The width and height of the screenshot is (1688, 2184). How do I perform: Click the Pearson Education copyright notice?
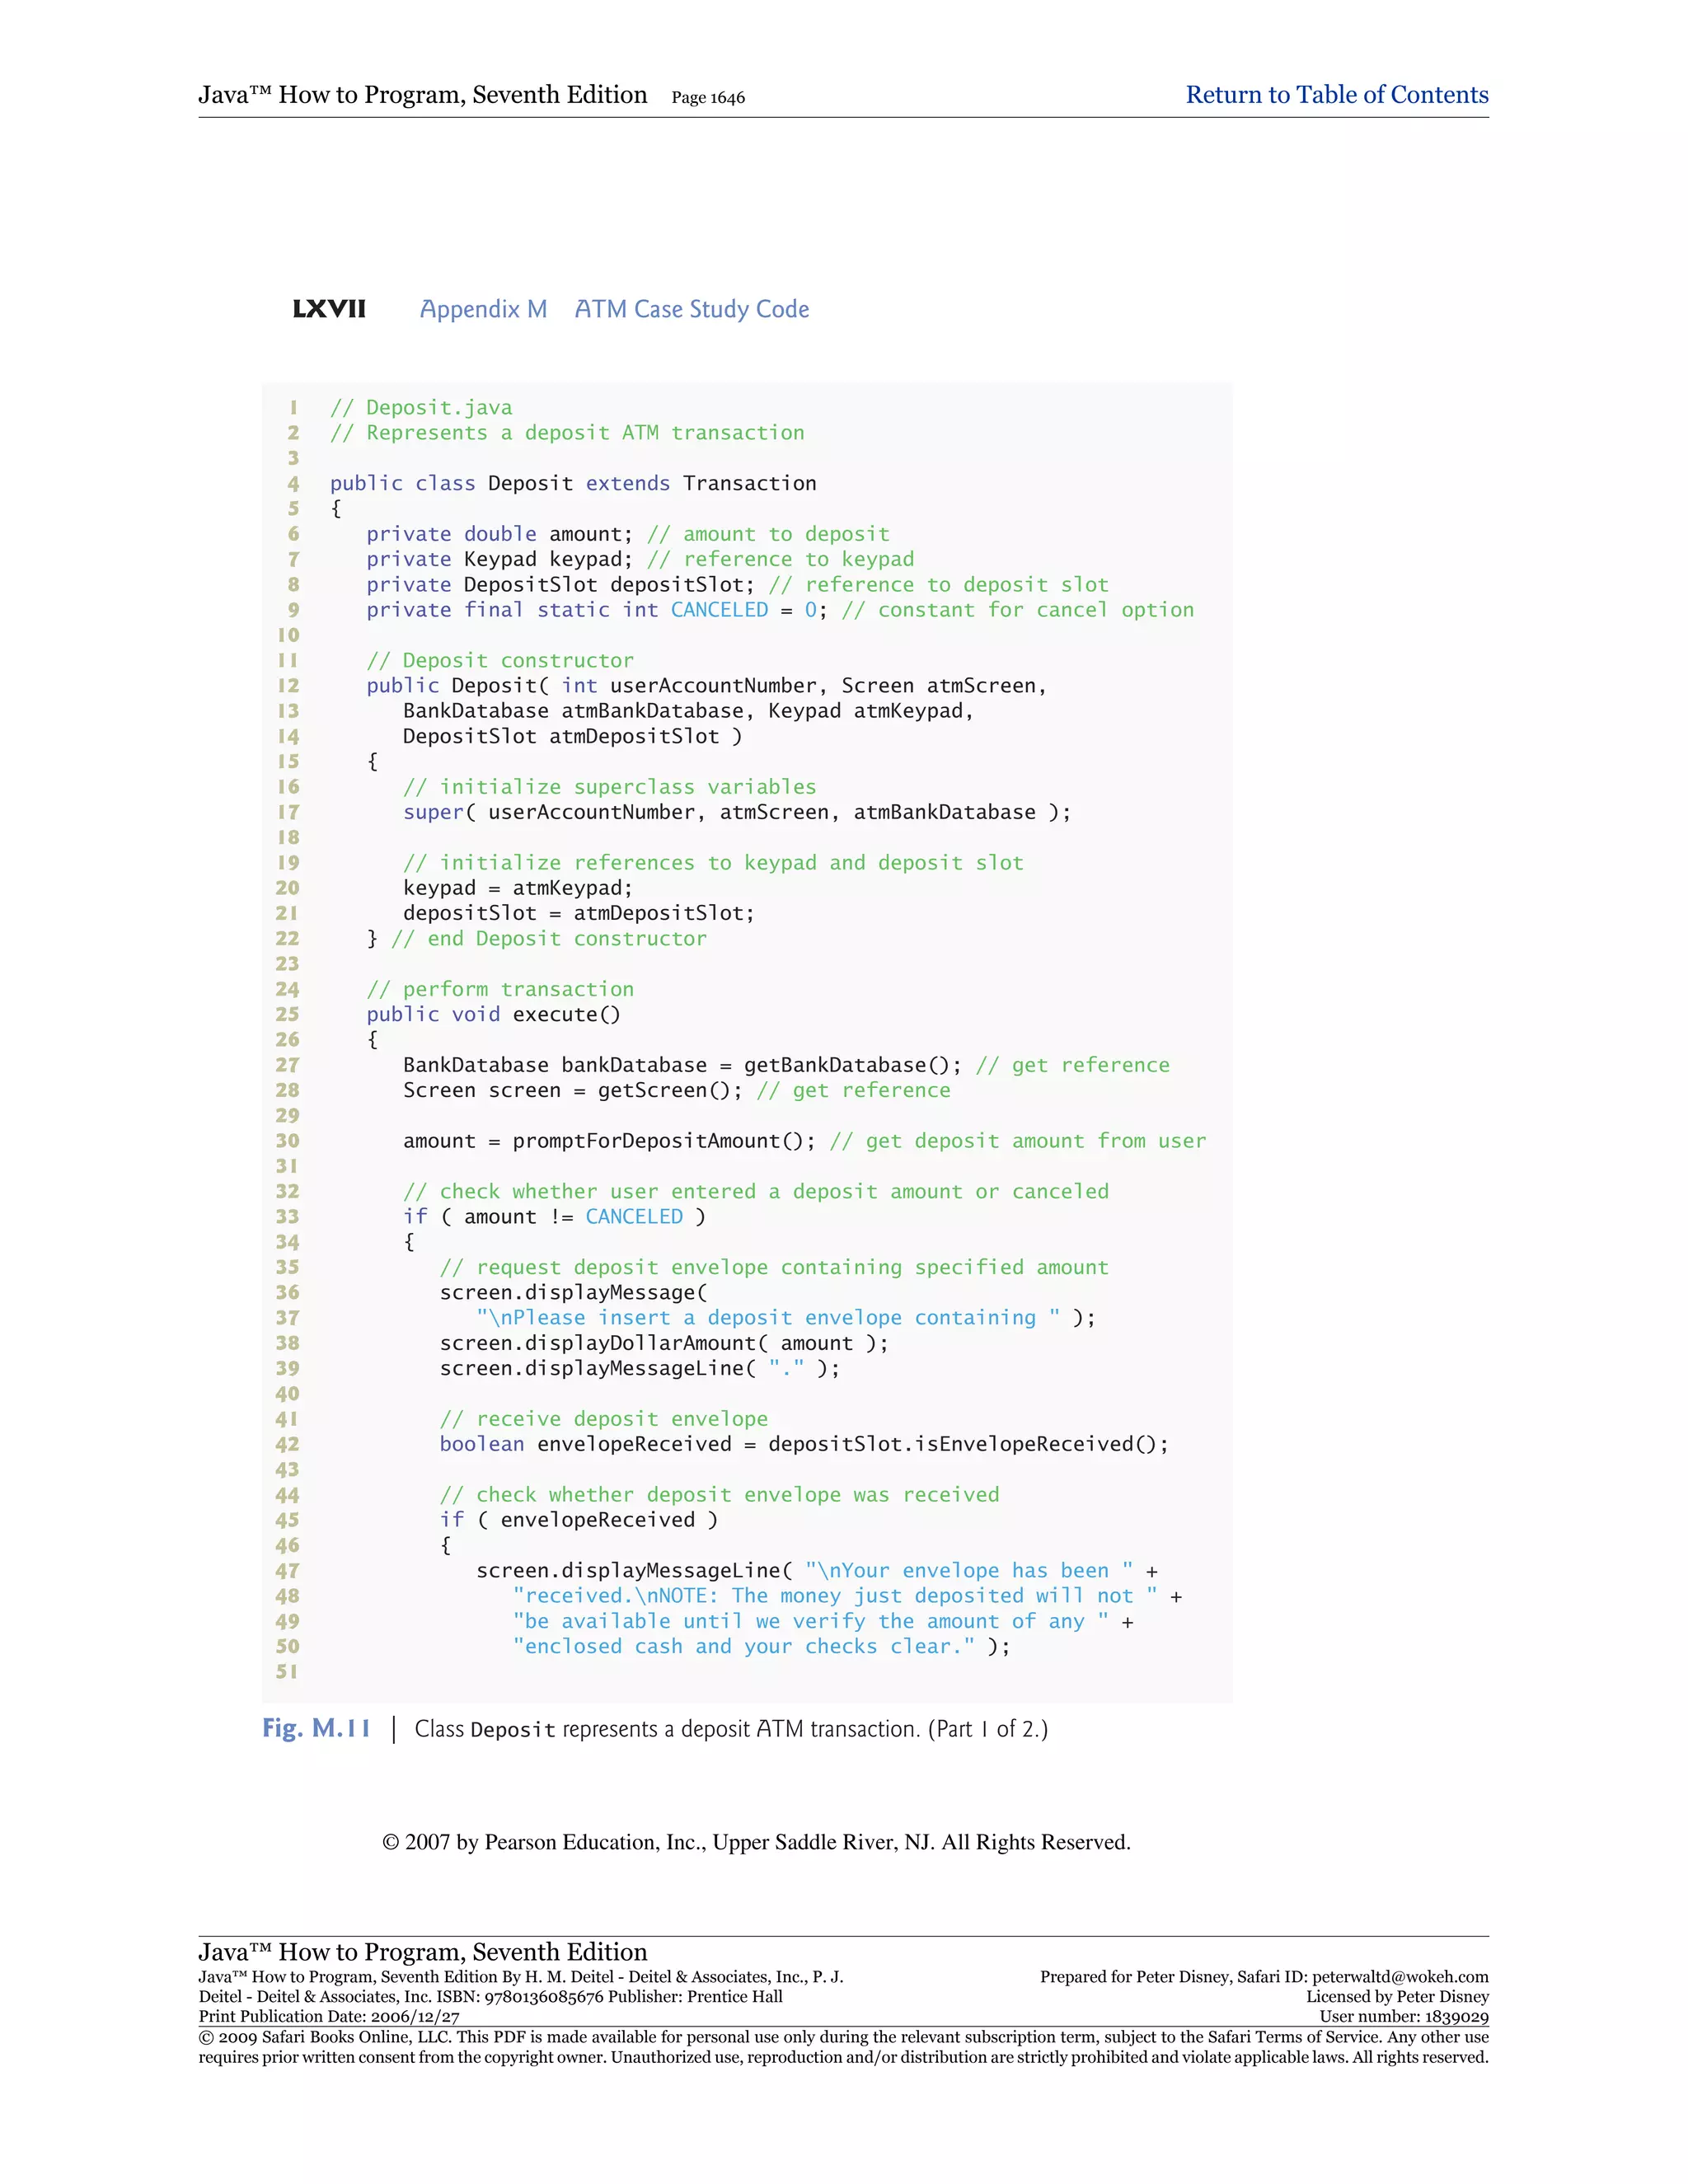(x=756, y=1842)
